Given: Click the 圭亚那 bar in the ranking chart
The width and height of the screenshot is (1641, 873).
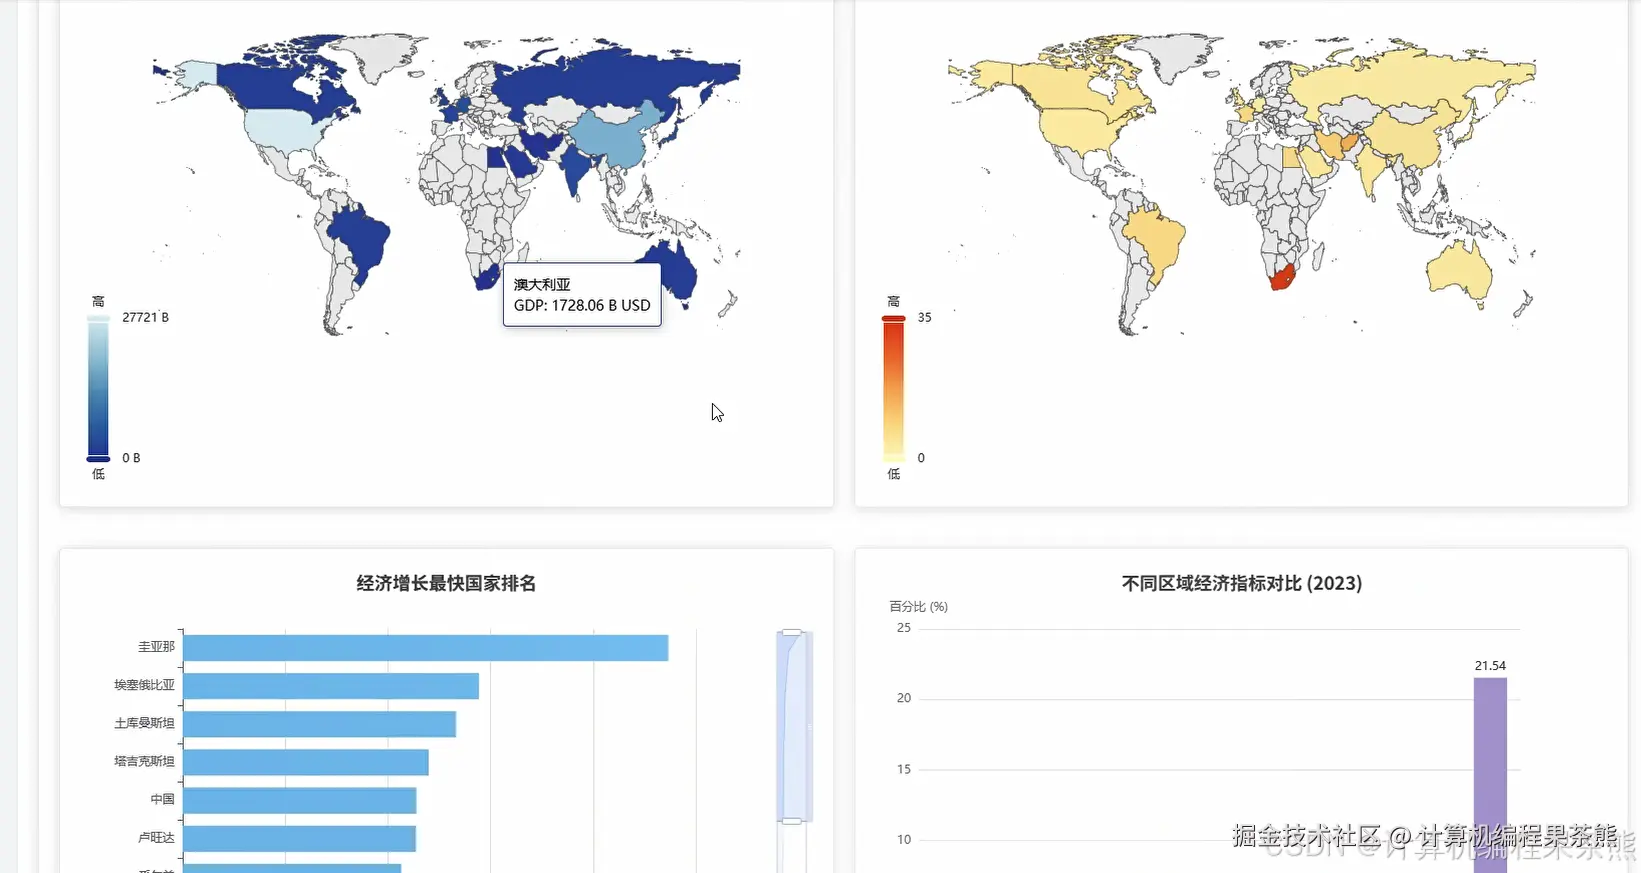Looking at the screenshot, I should click(425, 648).
